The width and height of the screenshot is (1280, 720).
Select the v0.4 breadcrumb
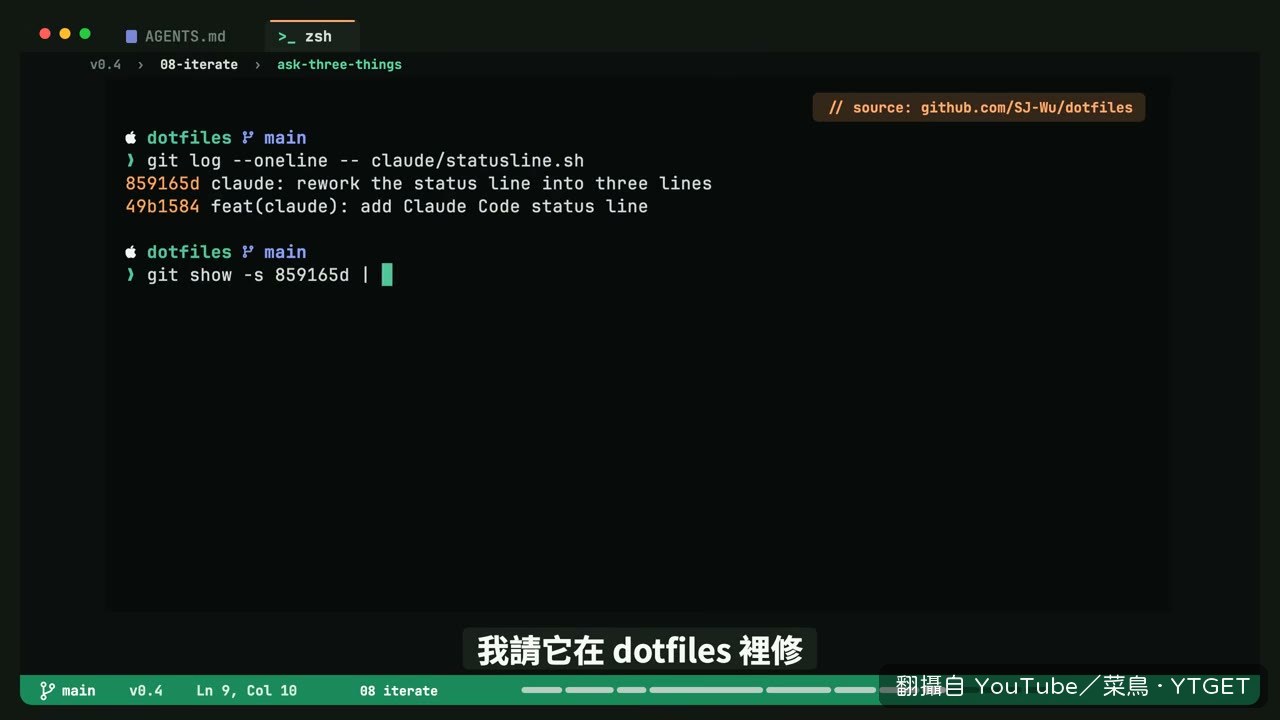(x=105, y=64)
